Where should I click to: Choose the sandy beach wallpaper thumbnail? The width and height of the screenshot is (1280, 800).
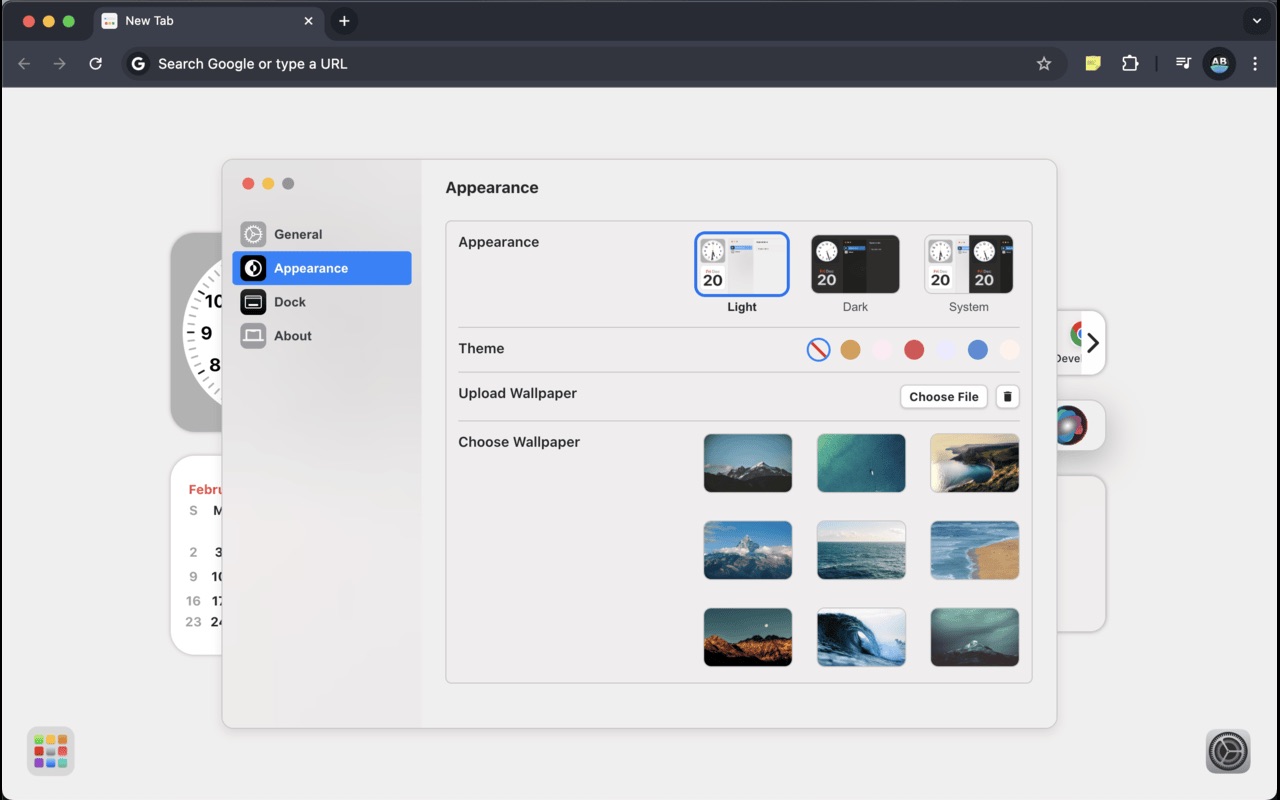coord(974,550)
